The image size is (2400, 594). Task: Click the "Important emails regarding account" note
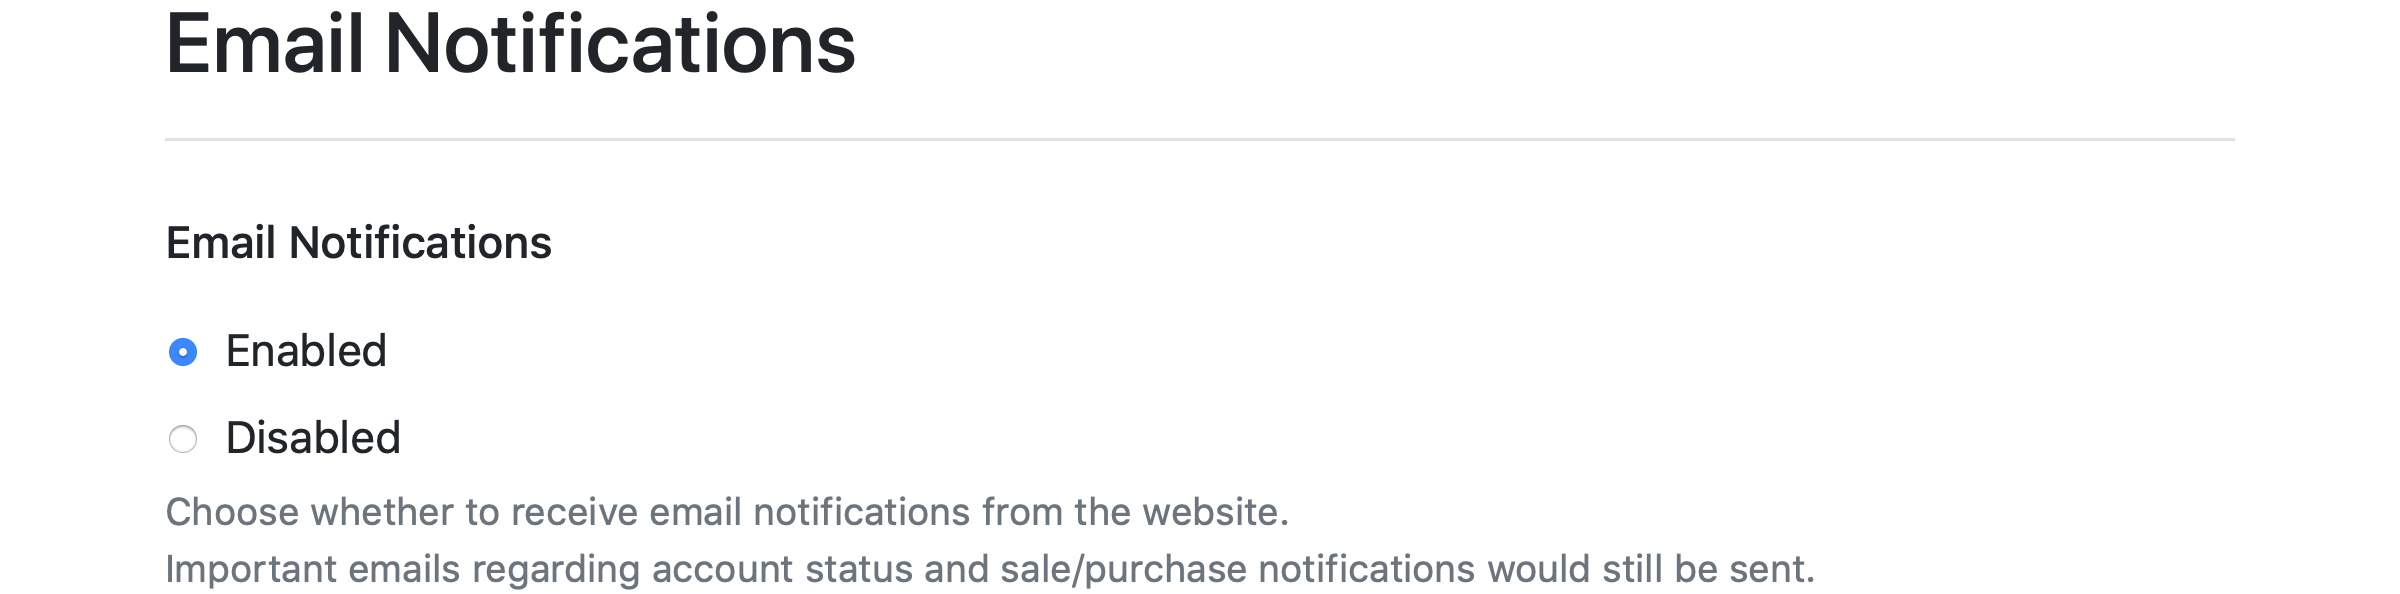tap(989, 569)
